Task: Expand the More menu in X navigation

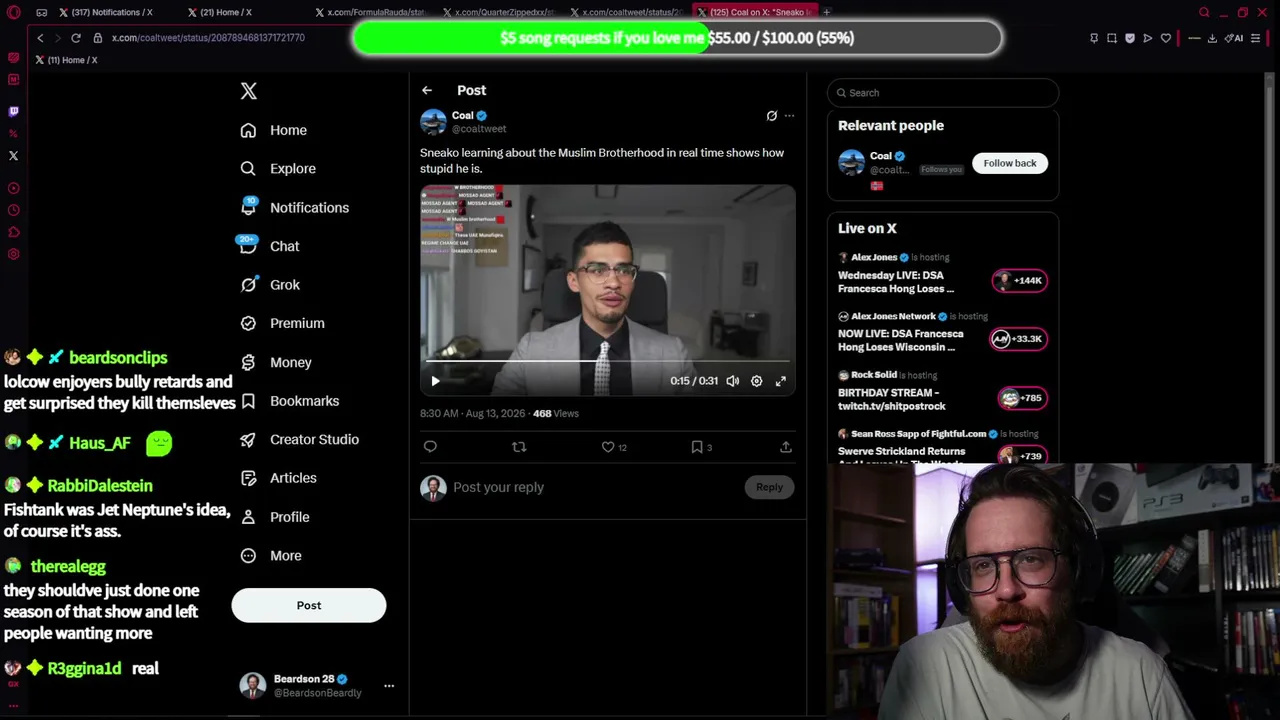Action: click(x=271, y=556)
